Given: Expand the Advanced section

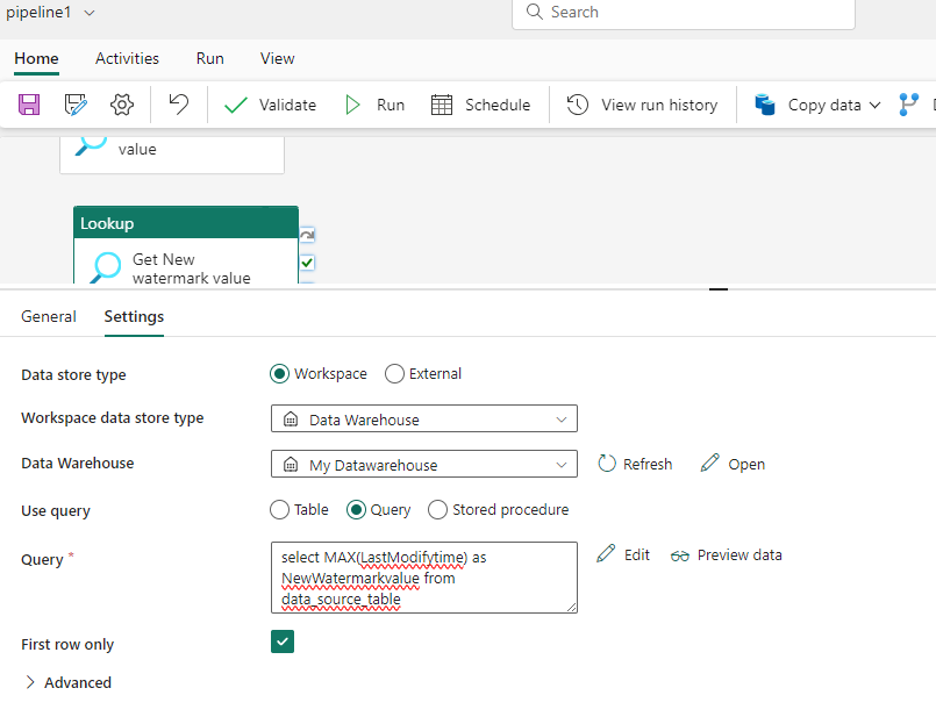Looking at the screenshot, I should tap(67, 682).
